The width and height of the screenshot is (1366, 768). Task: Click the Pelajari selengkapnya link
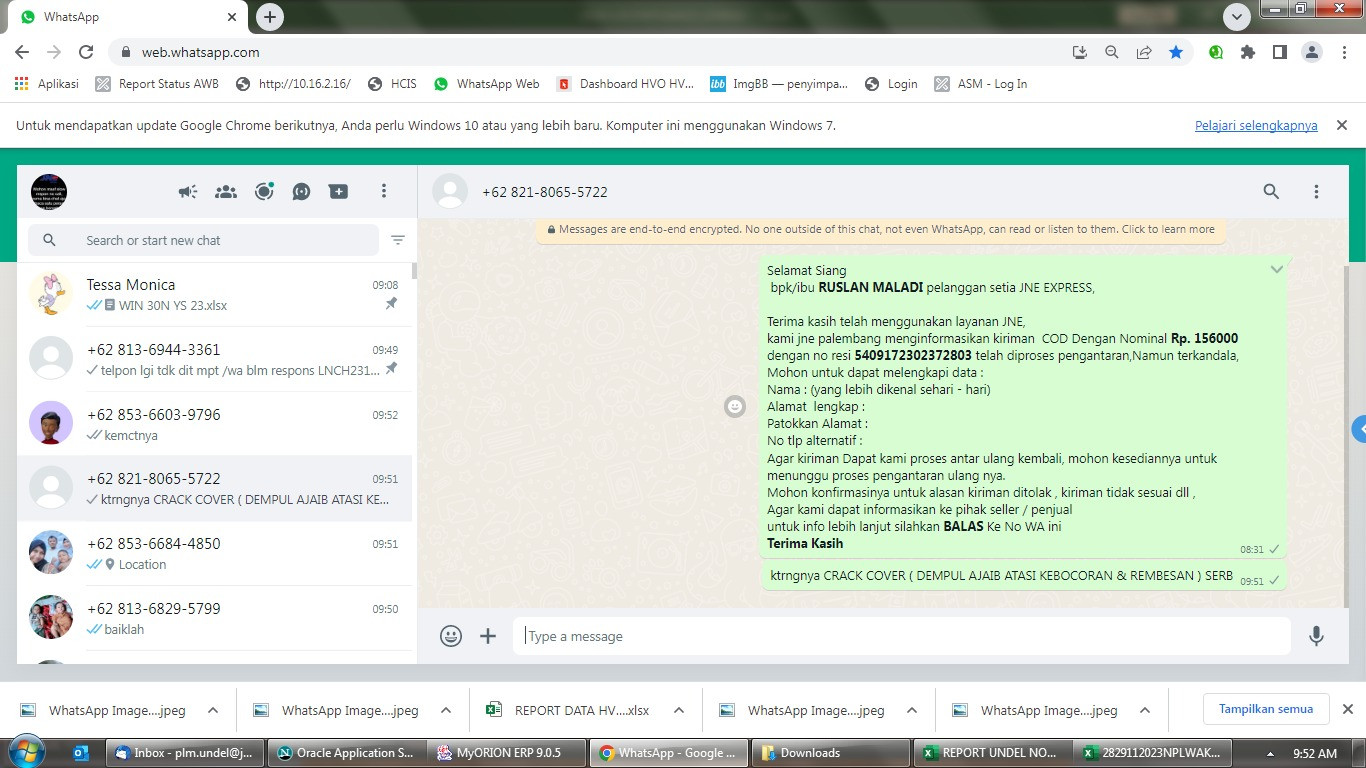click(1256, 125)
